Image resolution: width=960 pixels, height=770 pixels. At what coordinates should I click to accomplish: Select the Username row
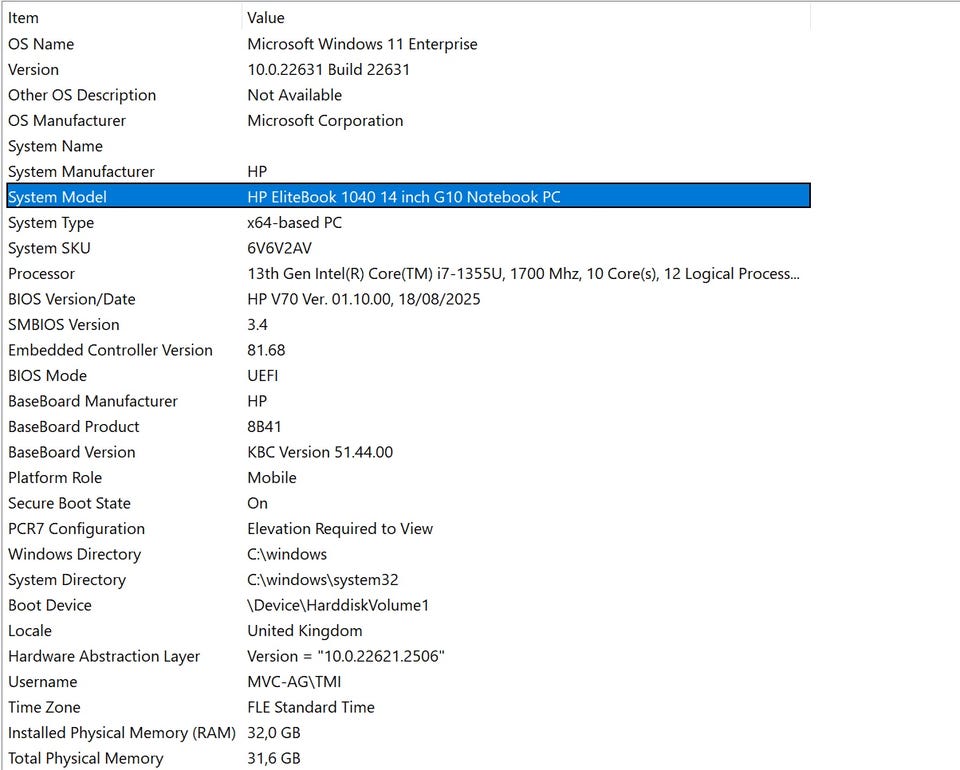tap(408, 682)
